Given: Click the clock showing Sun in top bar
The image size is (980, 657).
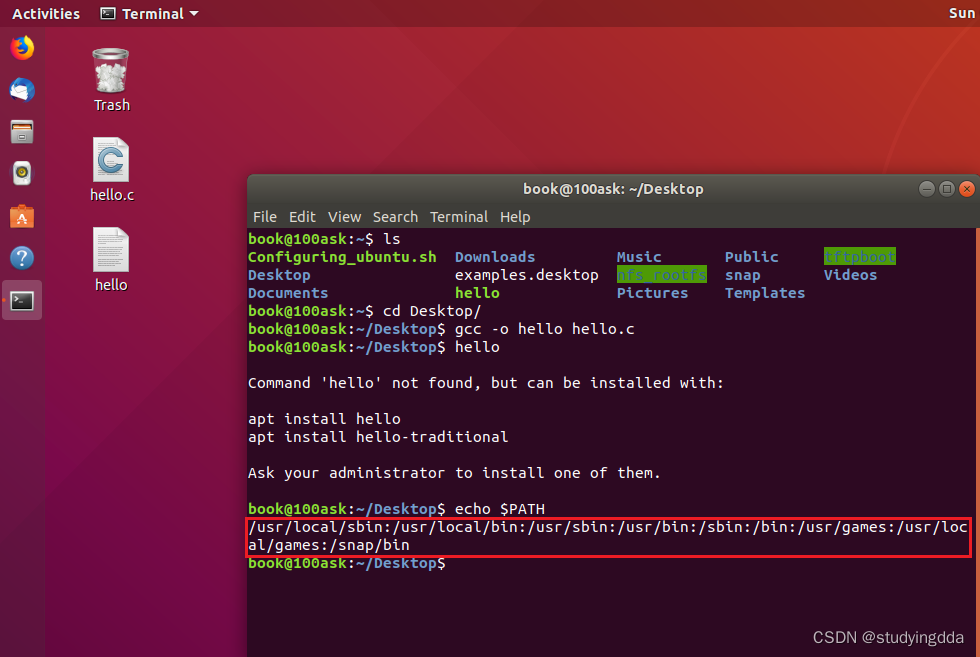Looking at the screenshot, I should click(x=962, y=13).
